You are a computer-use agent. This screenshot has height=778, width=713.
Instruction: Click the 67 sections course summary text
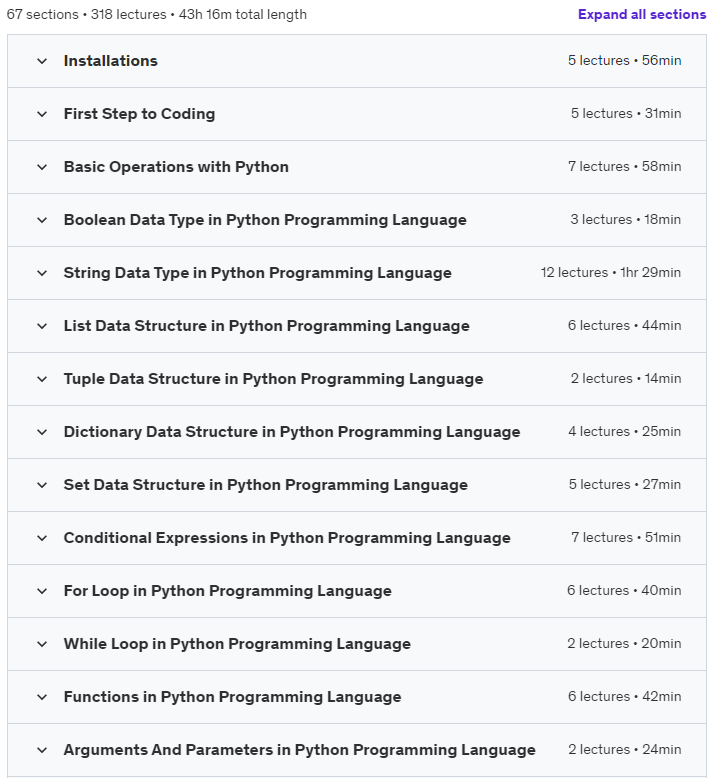coord(156,14)
